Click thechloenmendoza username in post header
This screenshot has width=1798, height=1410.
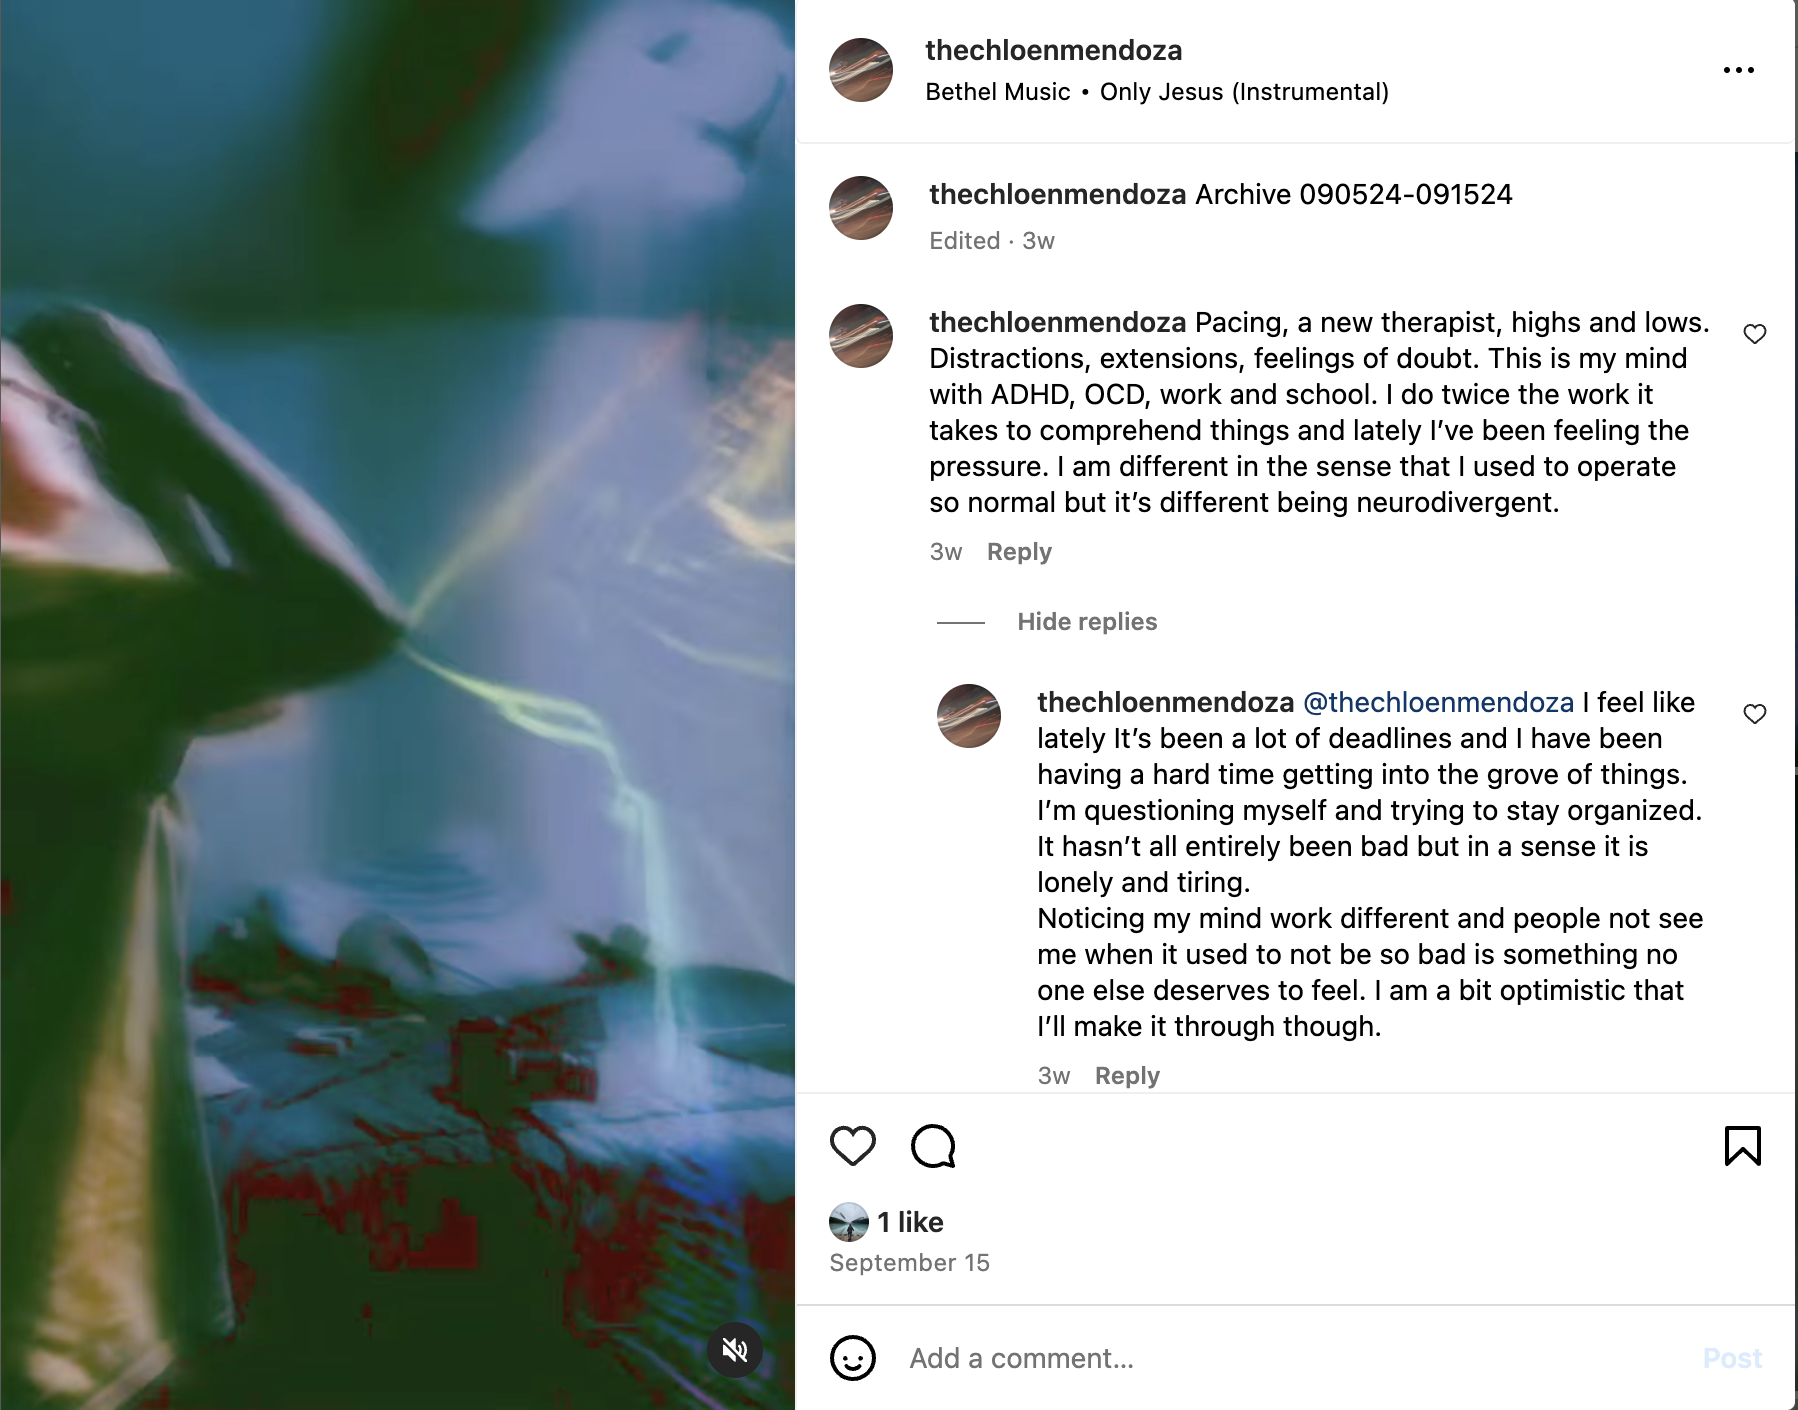1053,50
